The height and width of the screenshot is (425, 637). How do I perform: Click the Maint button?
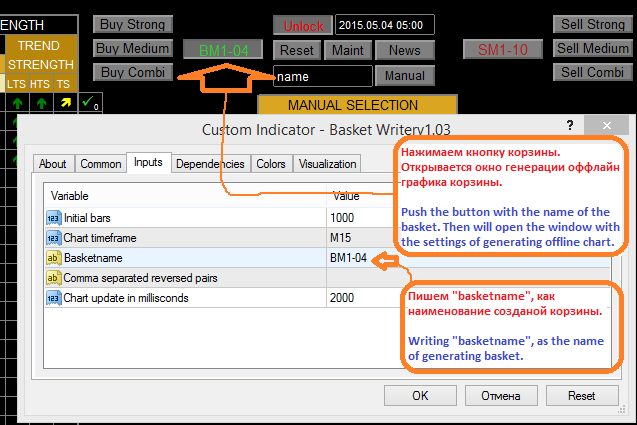(348, 50)
